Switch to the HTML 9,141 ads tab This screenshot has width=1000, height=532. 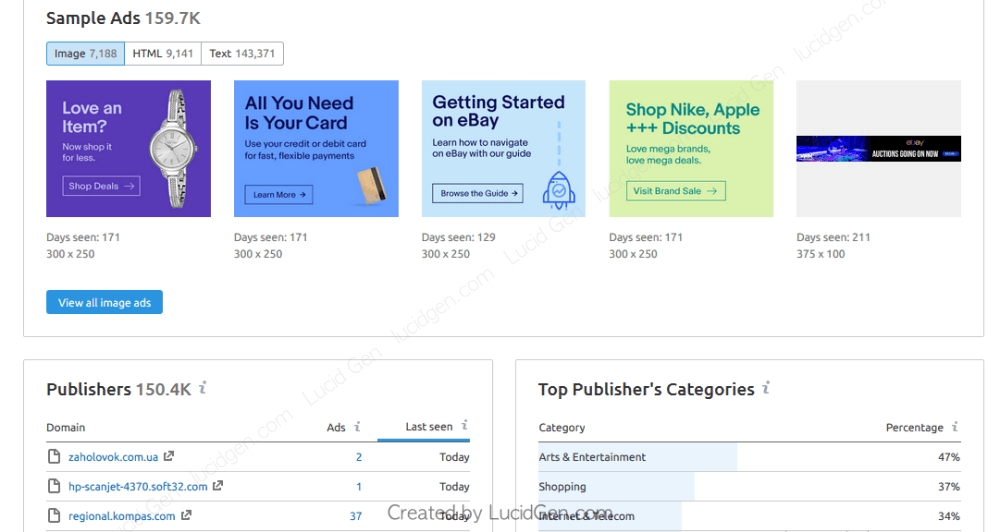163,54
